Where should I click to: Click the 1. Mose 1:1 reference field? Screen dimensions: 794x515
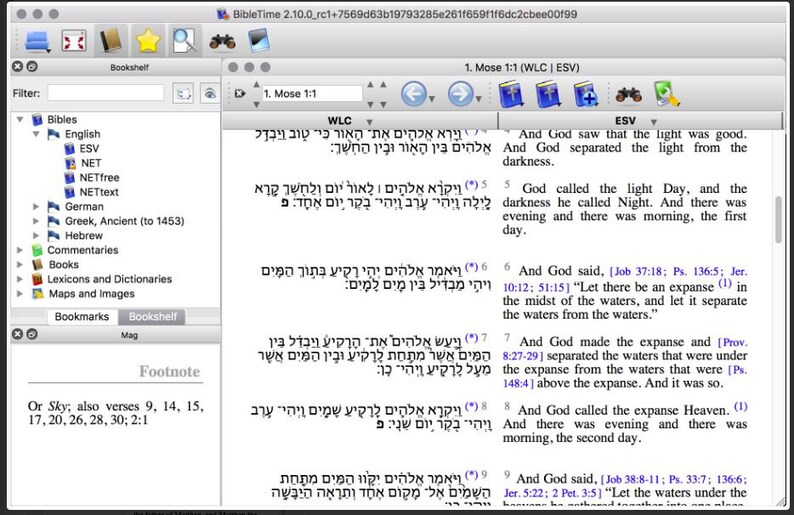[x=312, y=94]
